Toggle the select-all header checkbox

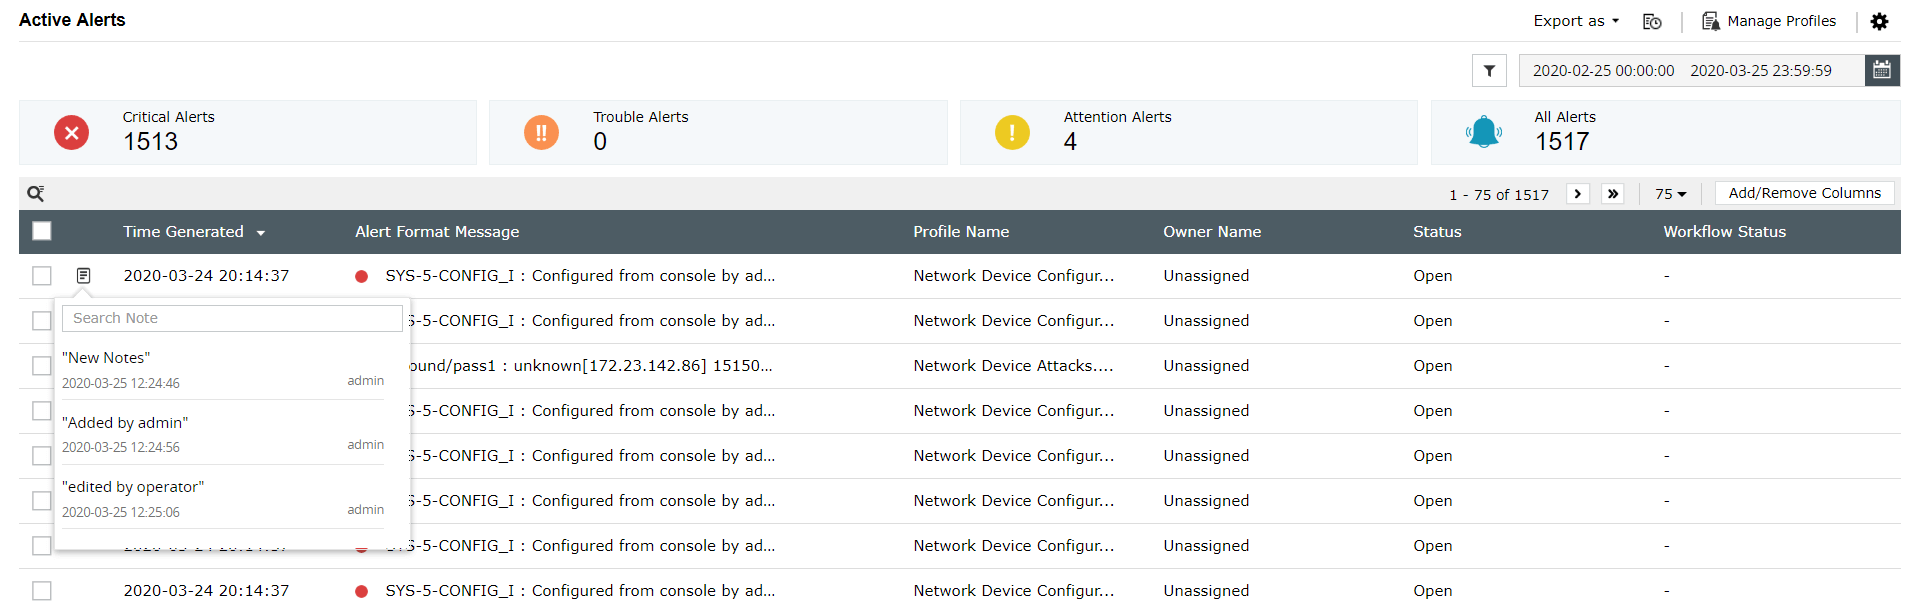pyautogui.click(x=42, y=231)
